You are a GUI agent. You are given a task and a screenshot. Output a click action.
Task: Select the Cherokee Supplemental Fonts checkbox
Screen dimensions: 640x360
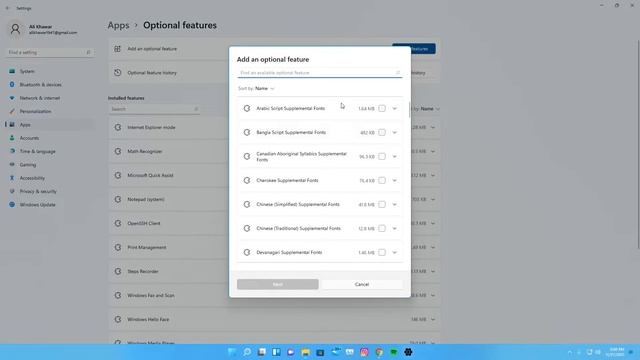382,180
